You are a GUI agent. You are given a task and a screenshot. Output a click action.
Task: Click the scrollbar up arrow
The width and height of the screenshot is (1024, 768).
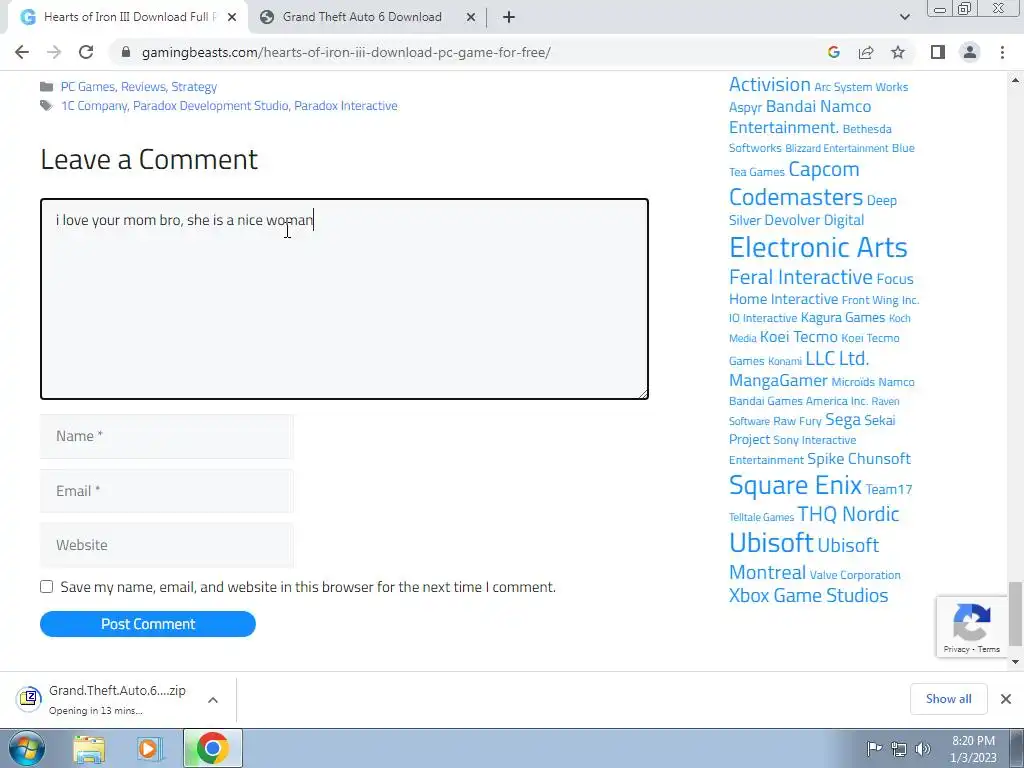click(x=1014, y=80)
